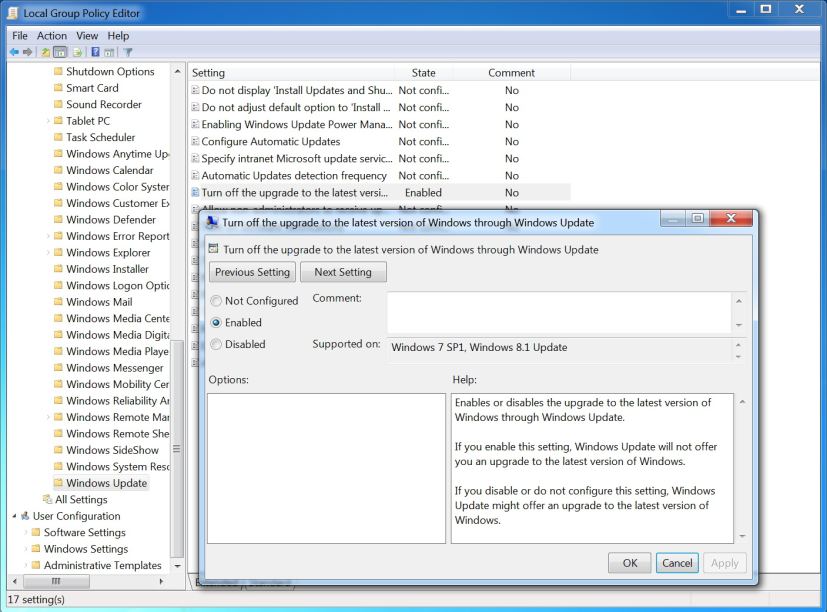
Task: Open the Action menu
Action: (x=52, y=35)
